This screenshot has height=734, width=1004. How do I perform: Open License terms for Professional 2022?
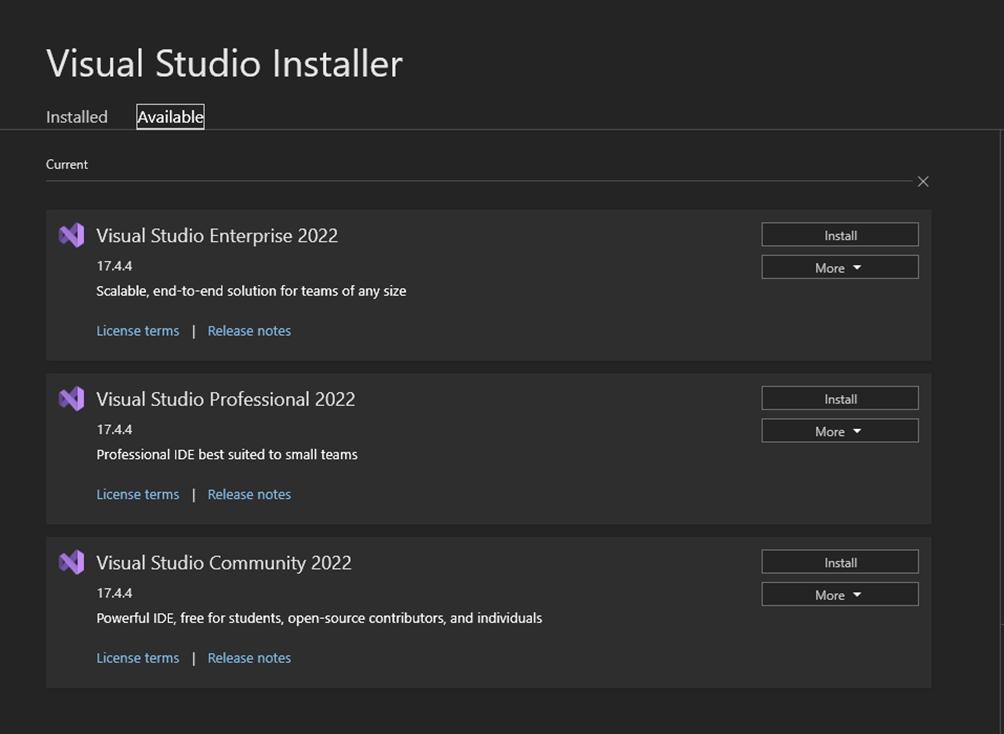(138, 494)
